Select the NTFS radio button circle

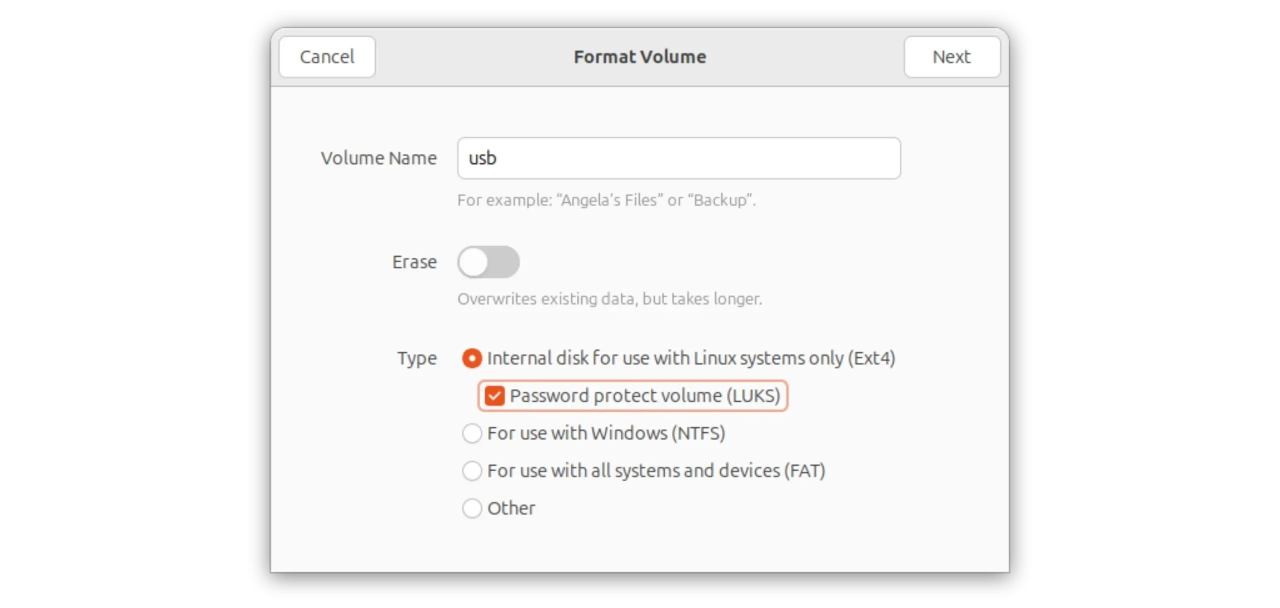[x=472, y=433]
